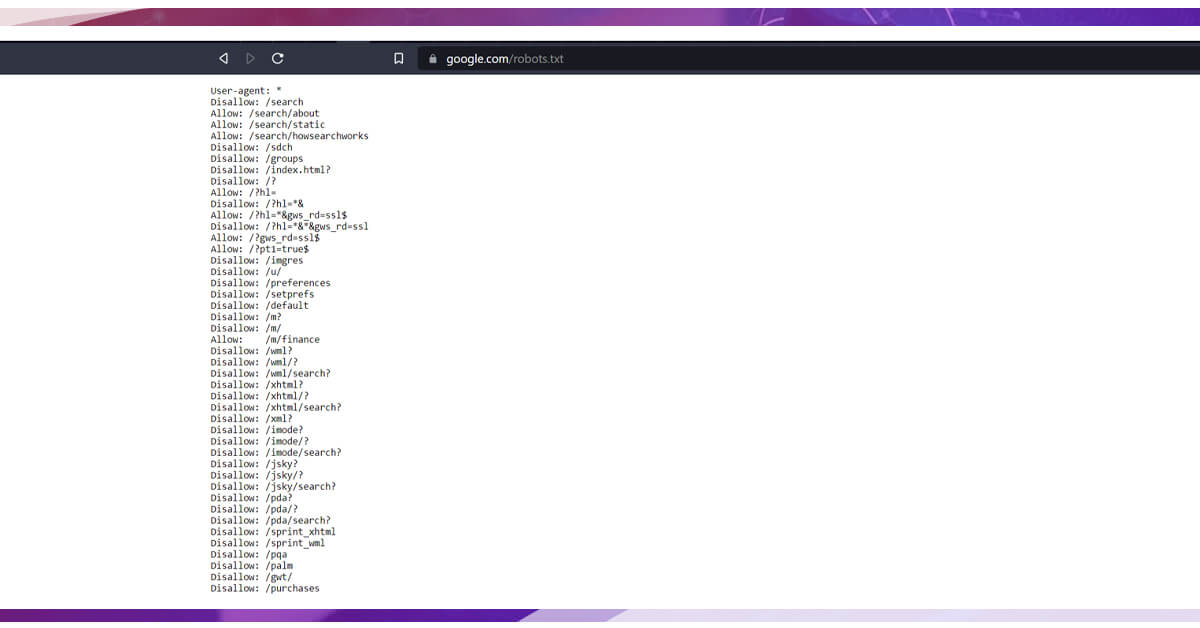Select the 'Disallow: /jsky/?' line
This screenshot has width=1200, height=628.
tap(257, 475)
